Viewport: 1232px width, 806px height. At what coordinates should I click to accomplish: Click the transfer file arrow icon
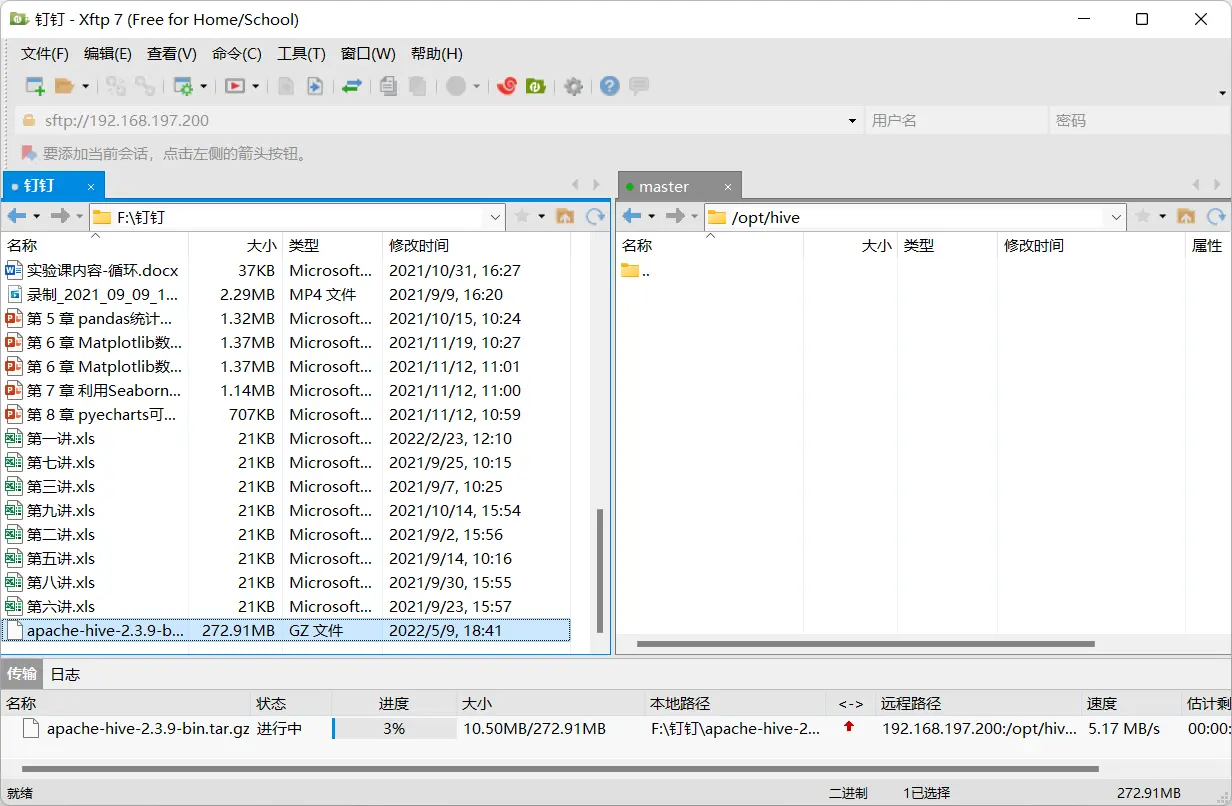(315, 86)
